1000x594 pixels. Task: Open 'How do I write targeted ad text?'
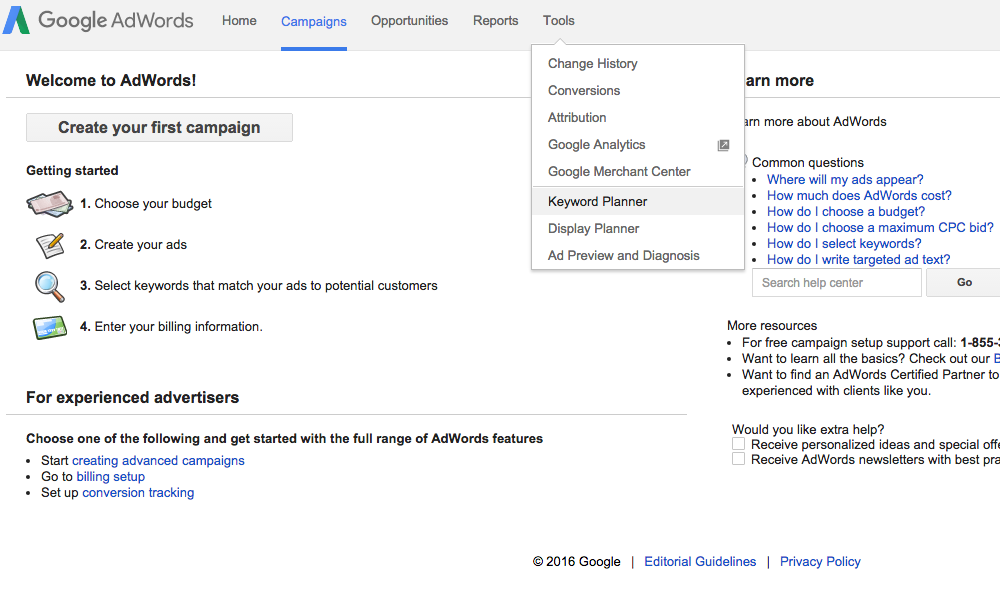[x=858, y=260]
